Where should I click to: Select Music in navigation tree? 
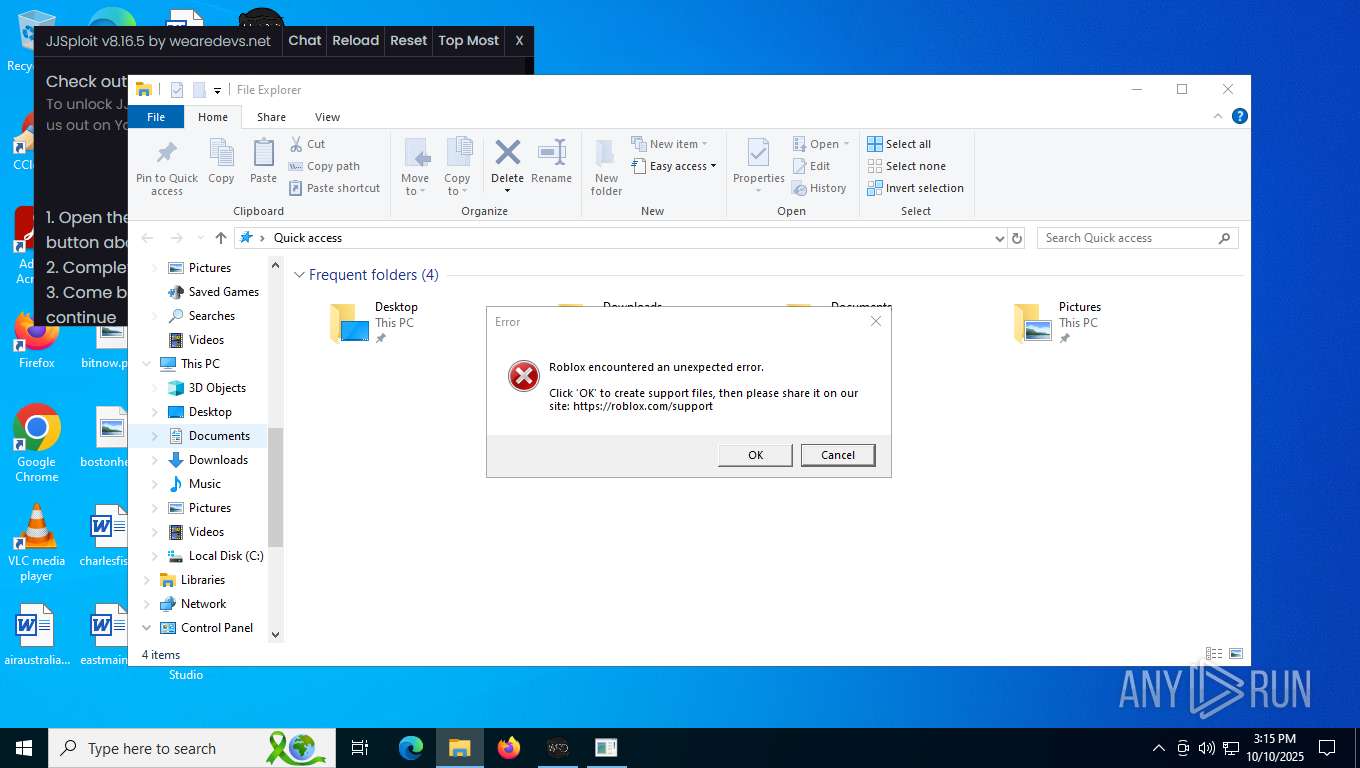(x=205, y=484)
